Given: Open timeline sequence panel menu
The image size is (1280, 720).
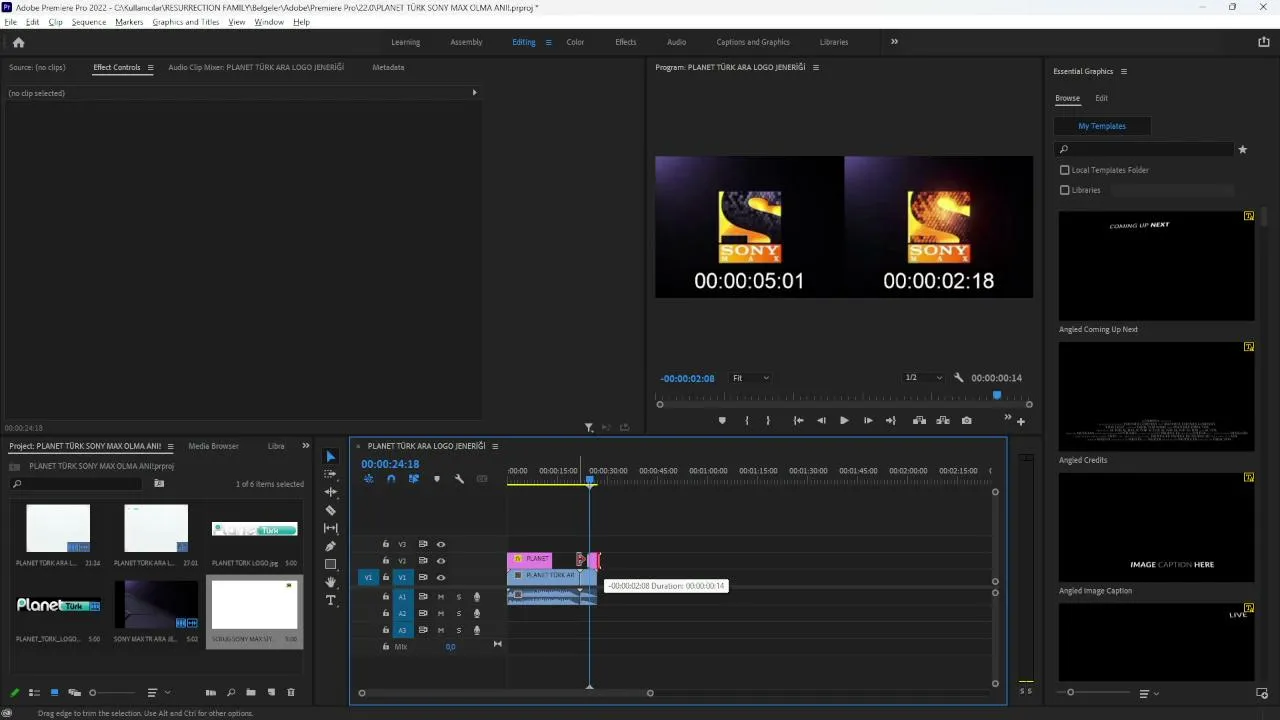Looking at the screenshot, I should click(495, 446).
